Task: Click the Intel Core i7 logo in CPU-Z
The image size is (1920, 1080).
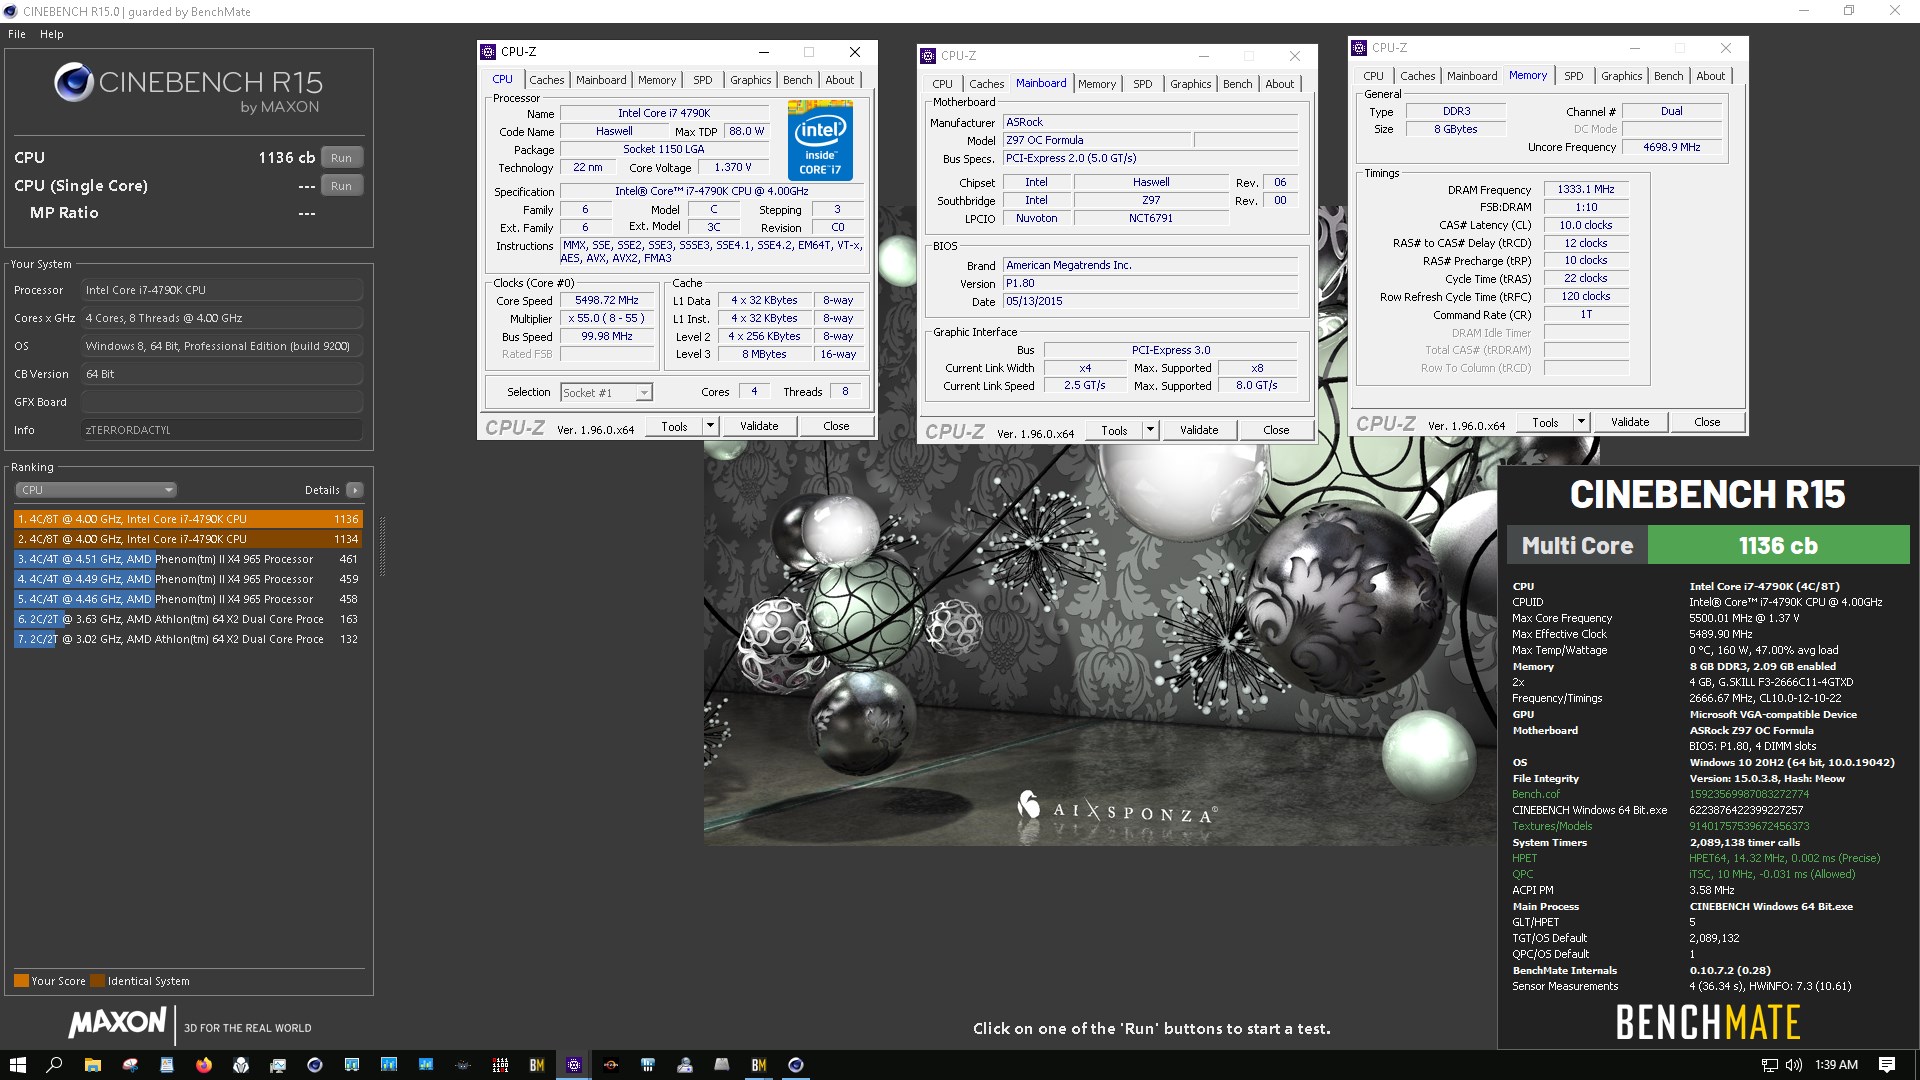Action: [820, 140]
